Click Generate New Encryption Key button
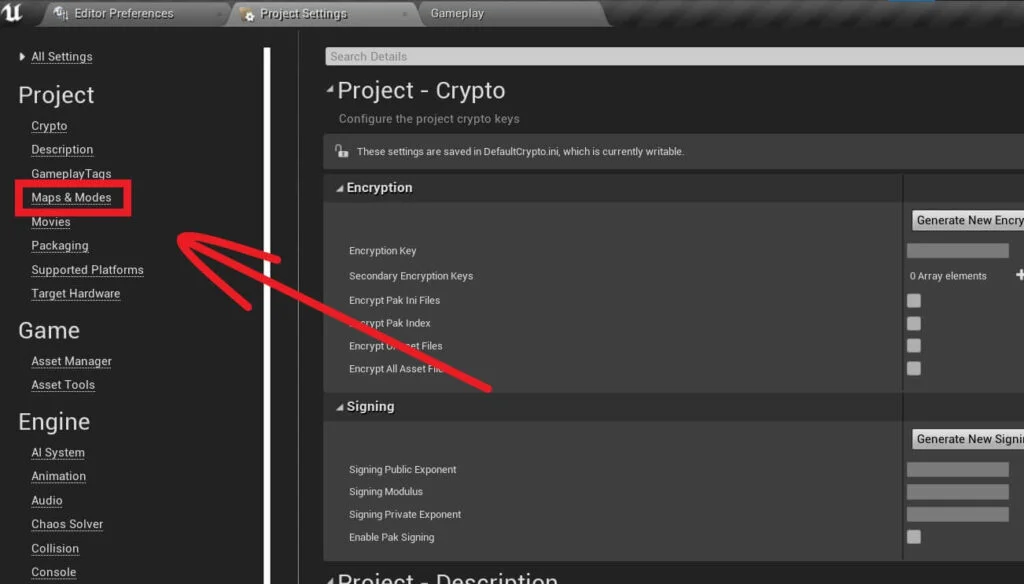 click(968, 220)
